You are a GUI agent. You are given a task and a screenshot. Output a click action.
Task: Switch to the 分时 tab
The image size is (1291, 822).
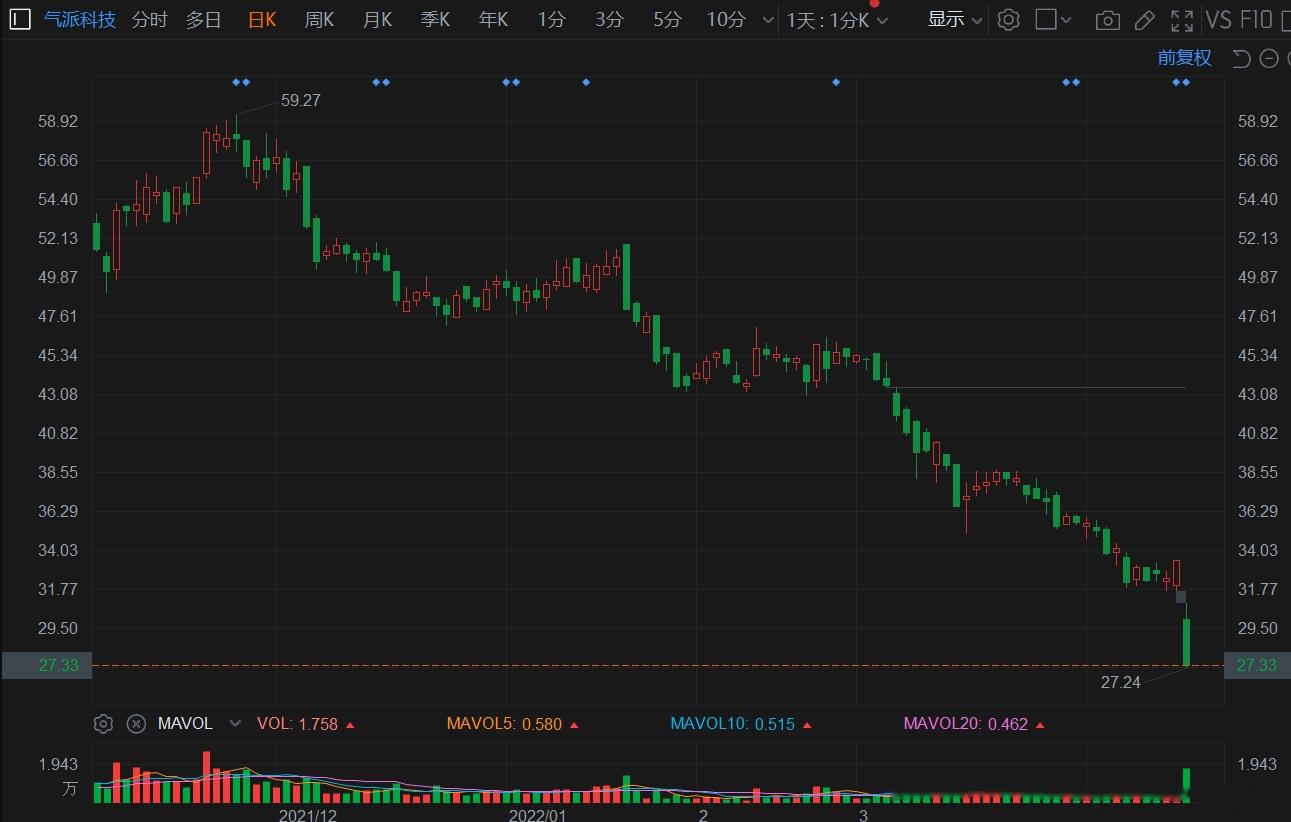click(149, 19)
